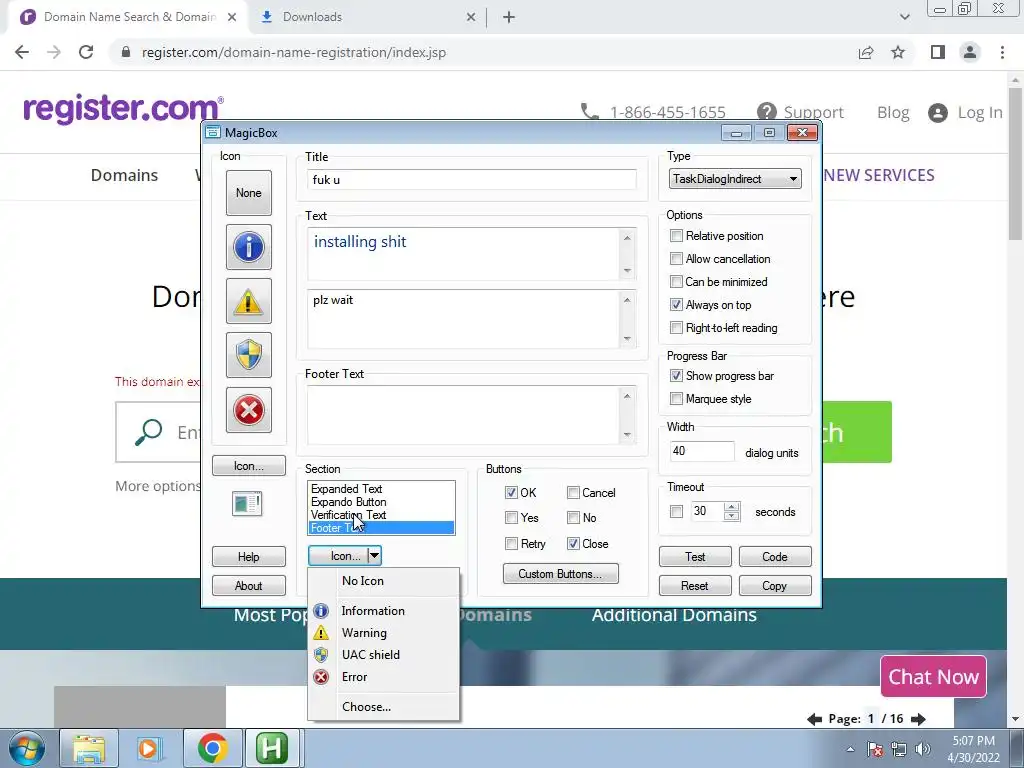Uncheck Always on top
The image size is (1024, 768).
coord(677,305)
